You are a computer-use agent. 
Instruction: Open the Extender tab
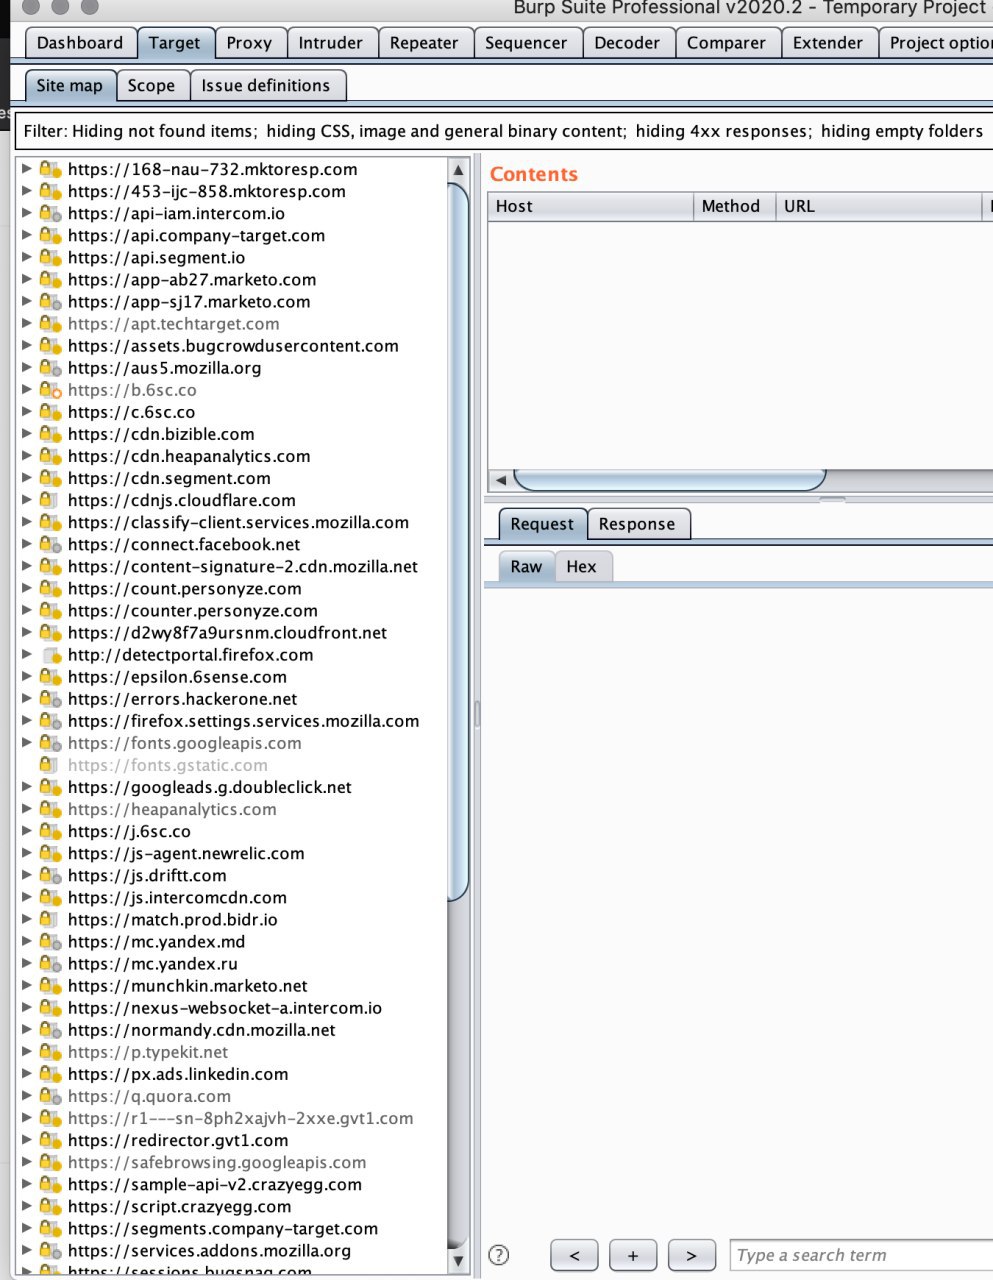[828, 43]
